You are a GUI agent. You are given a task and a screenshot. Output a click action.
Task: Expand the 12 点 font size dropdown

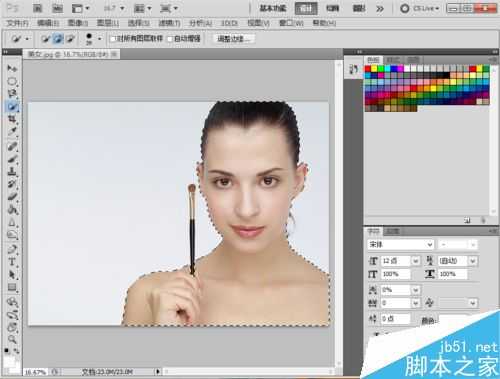[416, 261]
